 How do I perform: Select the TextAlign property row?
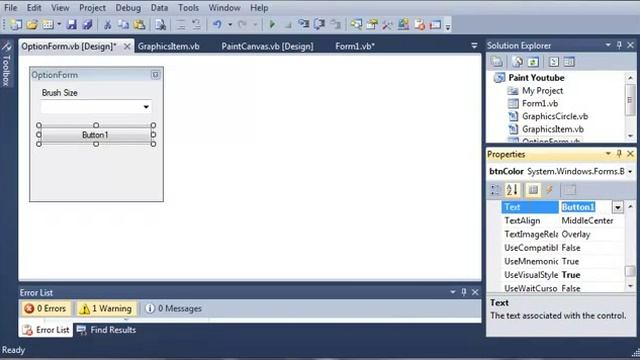tap(563, 221)
